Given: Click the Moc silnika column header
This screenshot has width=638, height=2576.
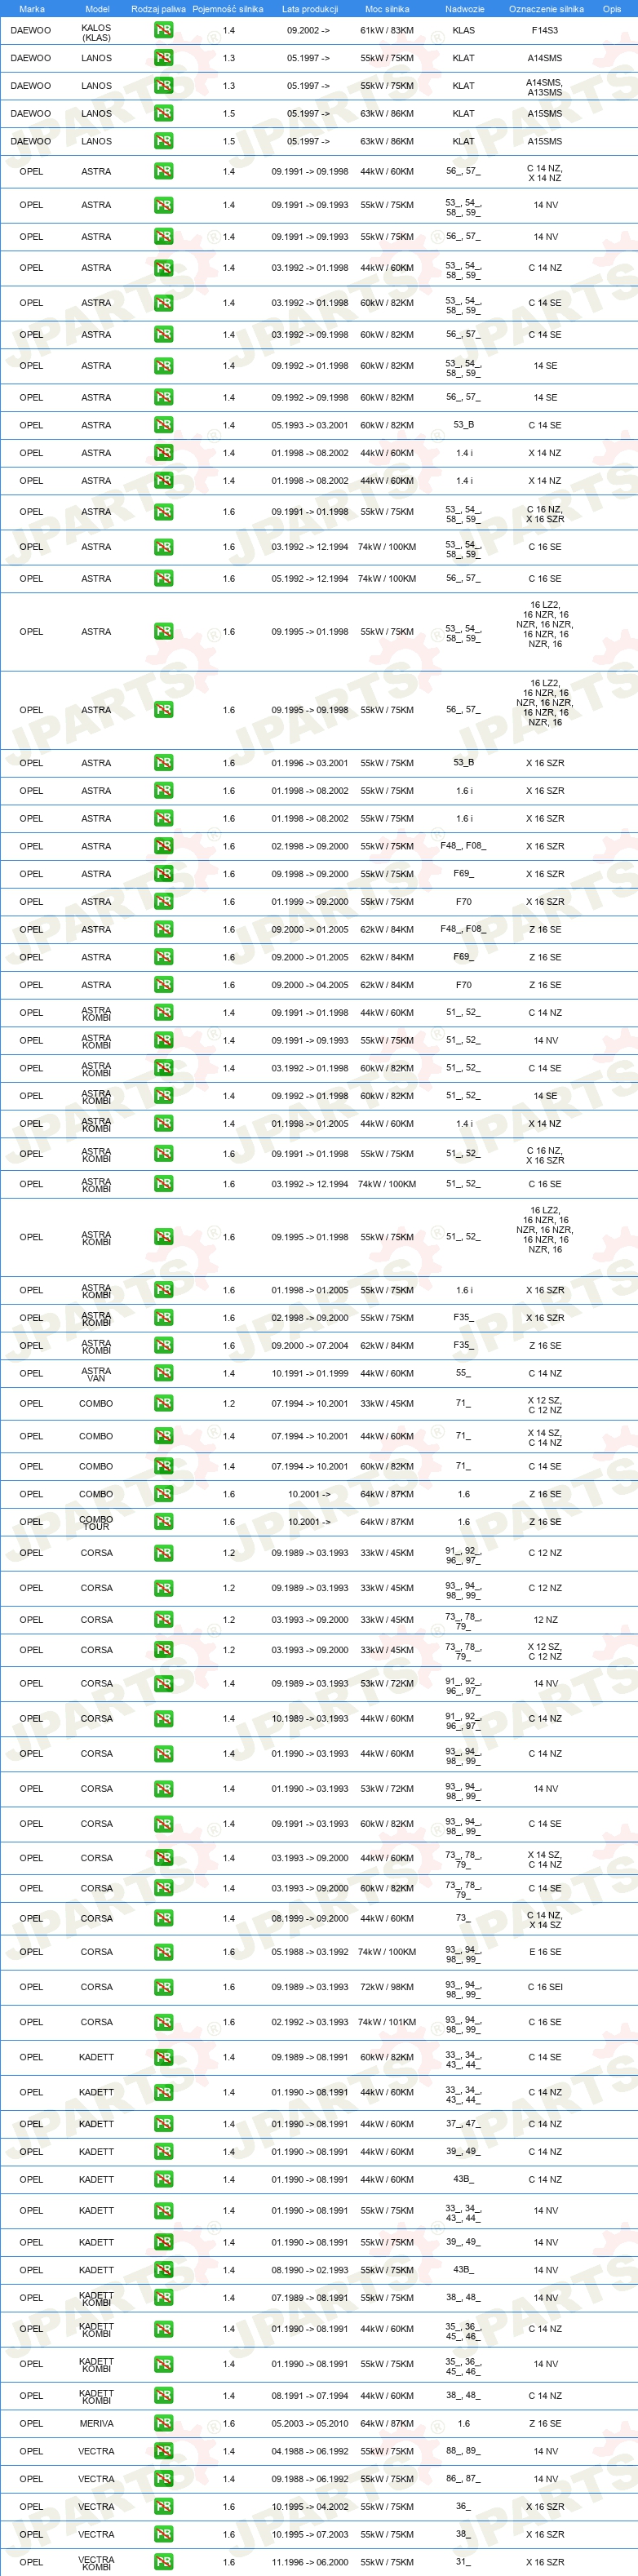Looking at the screenshot, I should (x=387, y=9).
